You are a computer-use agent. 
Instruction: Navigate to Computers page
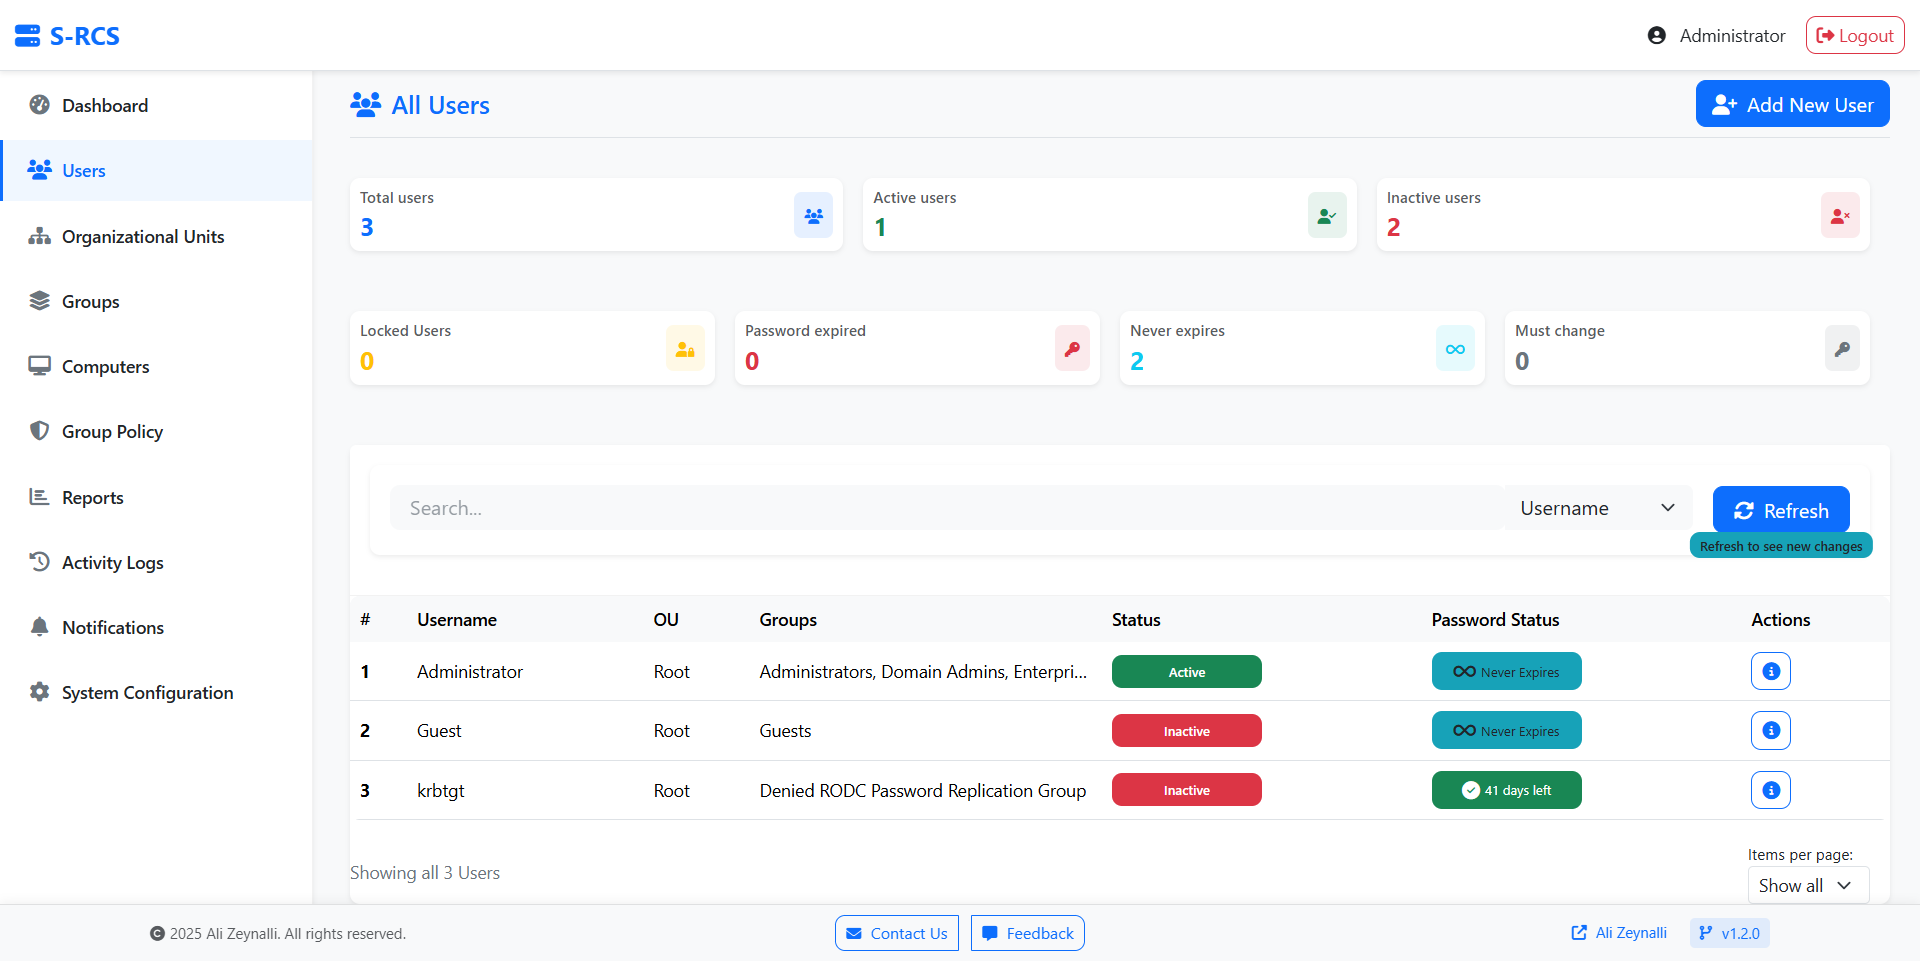pos(156,366)
